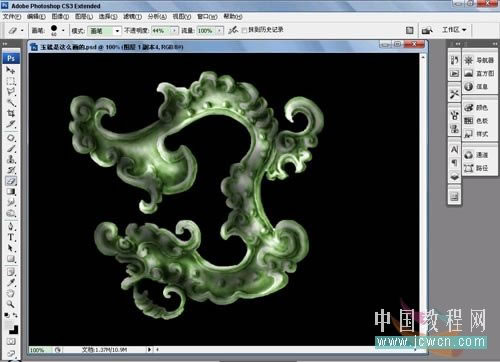The image size is (500, 362).
Task: Open the status bar info arrow menu
Action: point(149,349)
